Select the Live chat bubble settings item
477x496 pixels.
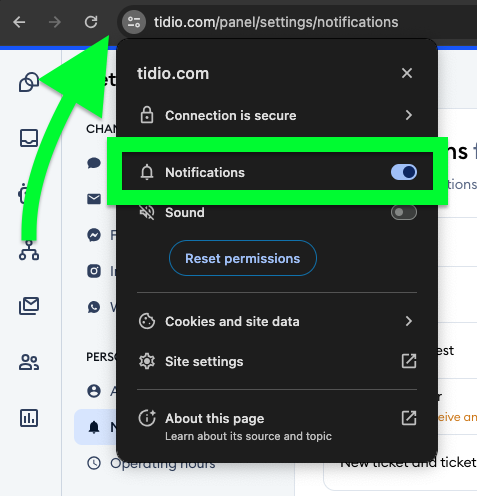click(94, 163)
